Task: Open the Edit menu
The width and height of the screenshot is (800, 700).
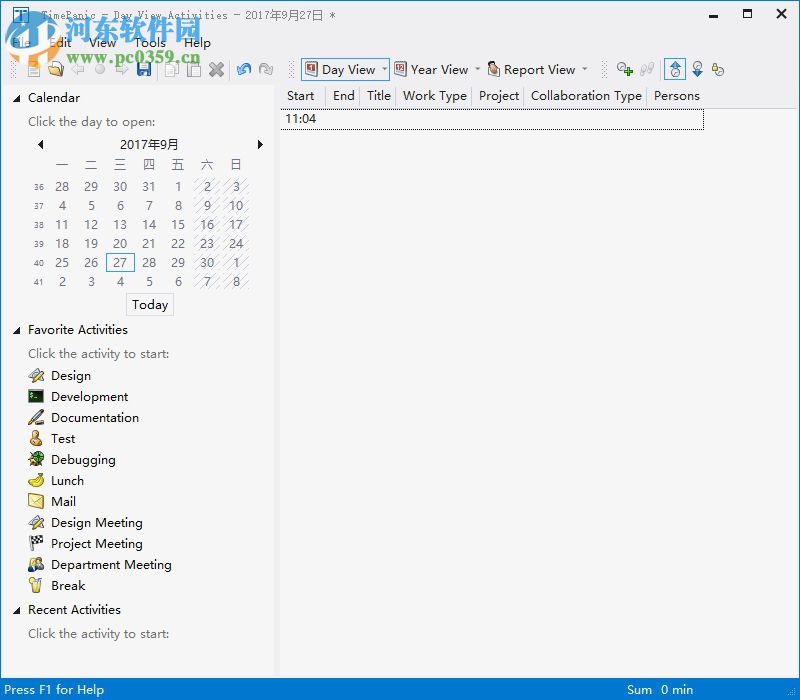Action: coord(58,42)
